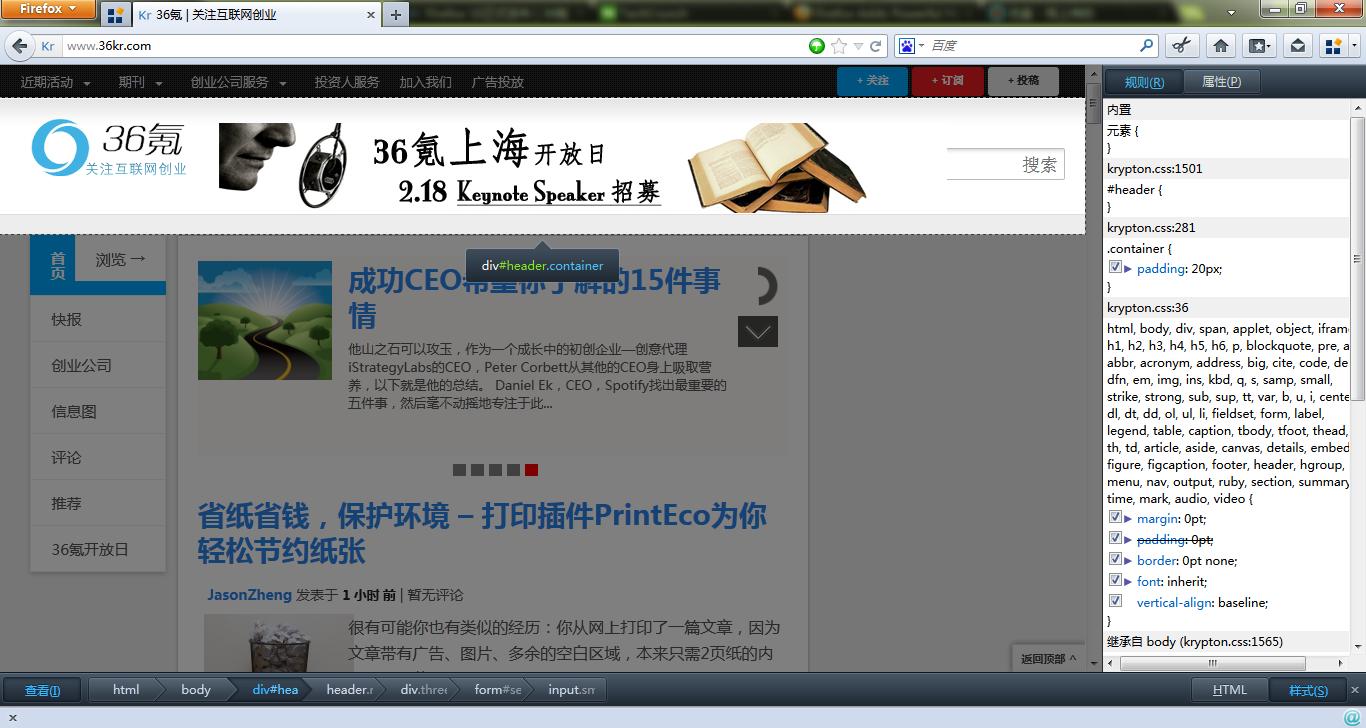Click the + 投稿 submit button

click(x=1023, y=81)
